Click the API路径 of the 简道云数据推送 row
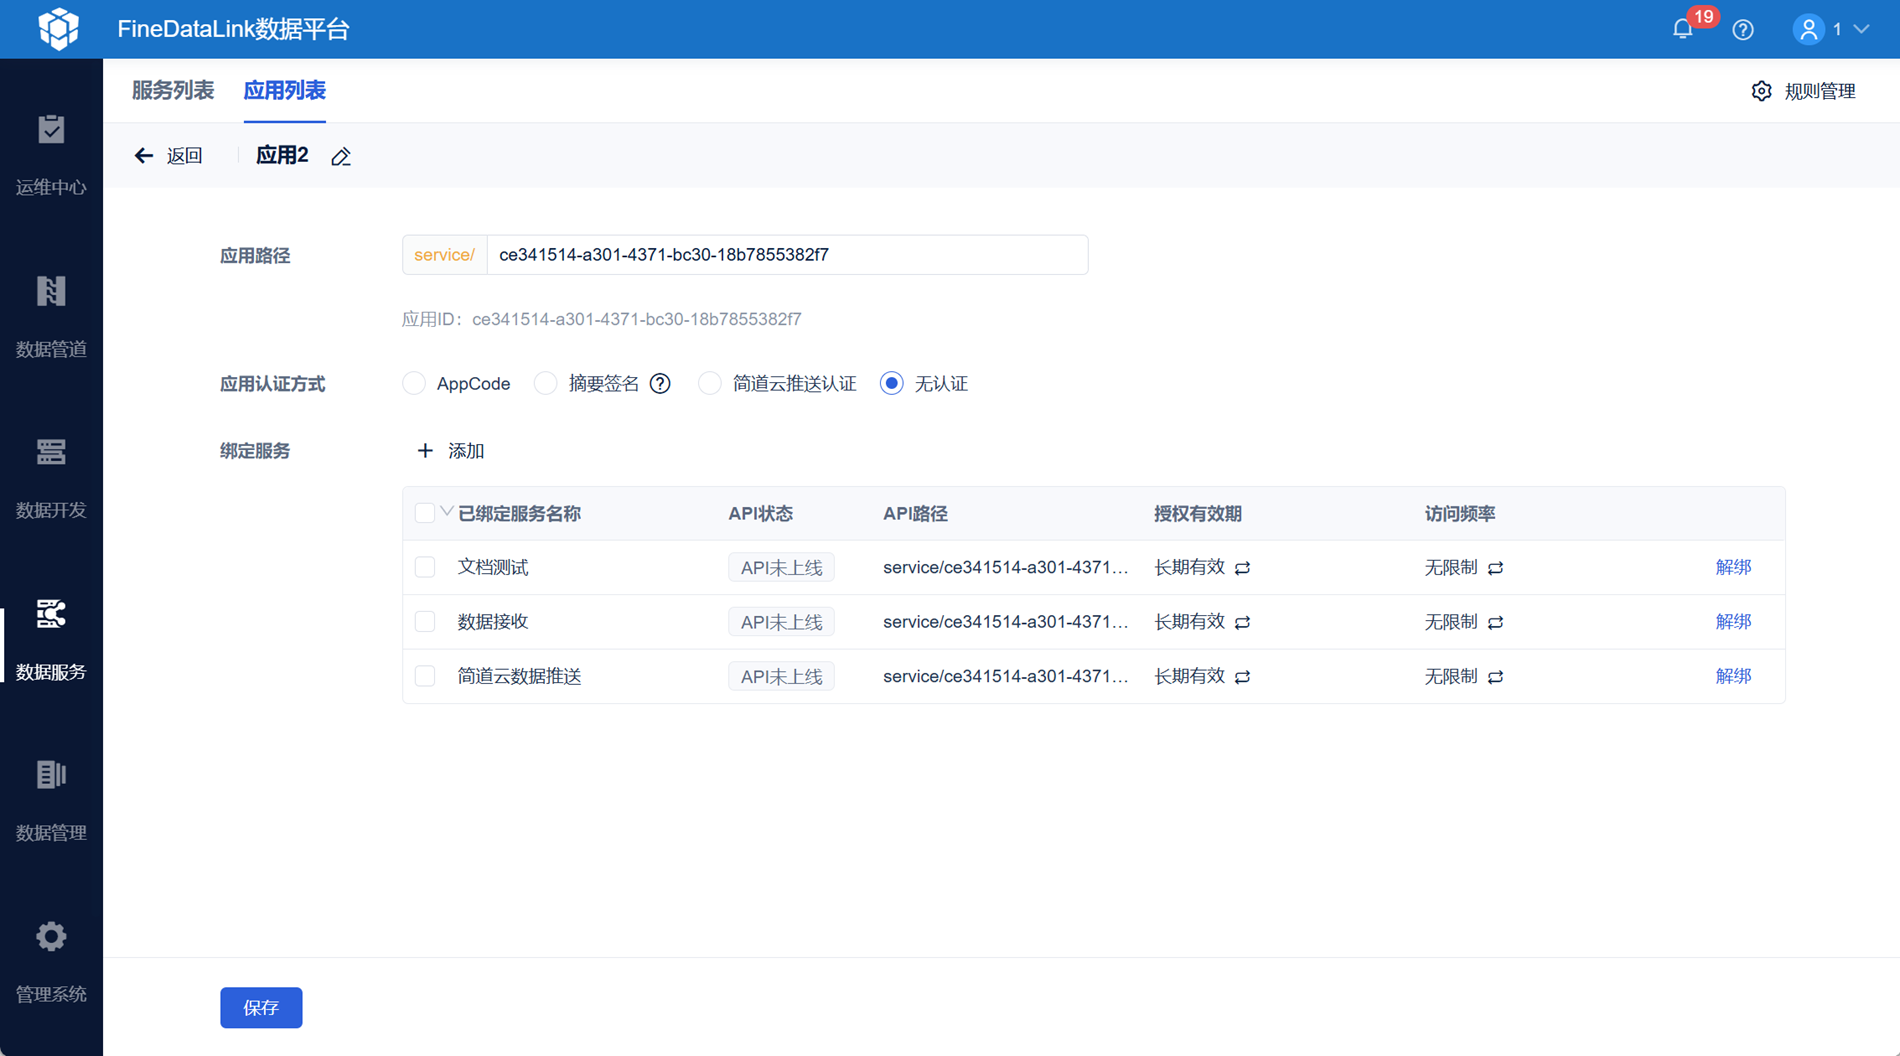Viewport: 1900px width, 1056px height. (1005, 677)
